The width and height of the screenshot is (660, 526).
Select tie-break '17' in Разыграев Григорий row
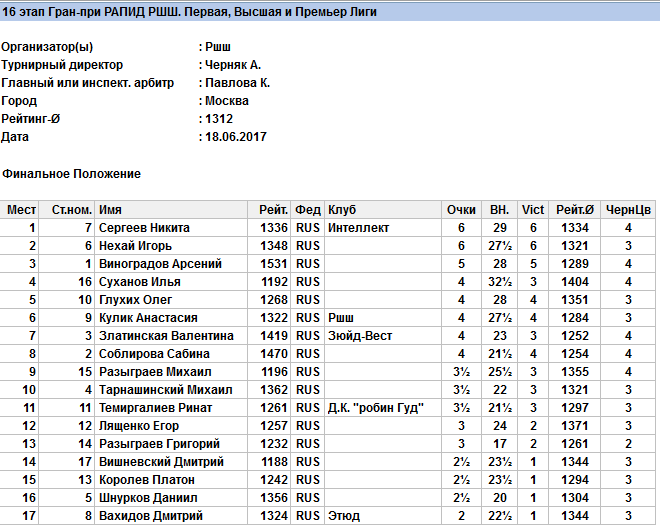(500, 444)
